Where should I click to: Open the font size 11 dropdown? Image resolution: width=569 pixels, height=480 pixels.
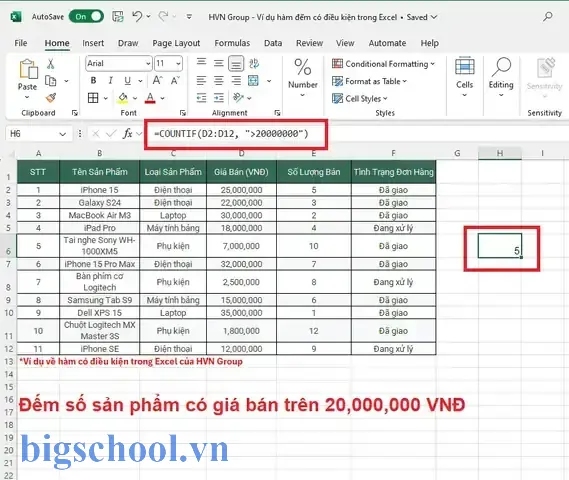(x=178, y=63)
